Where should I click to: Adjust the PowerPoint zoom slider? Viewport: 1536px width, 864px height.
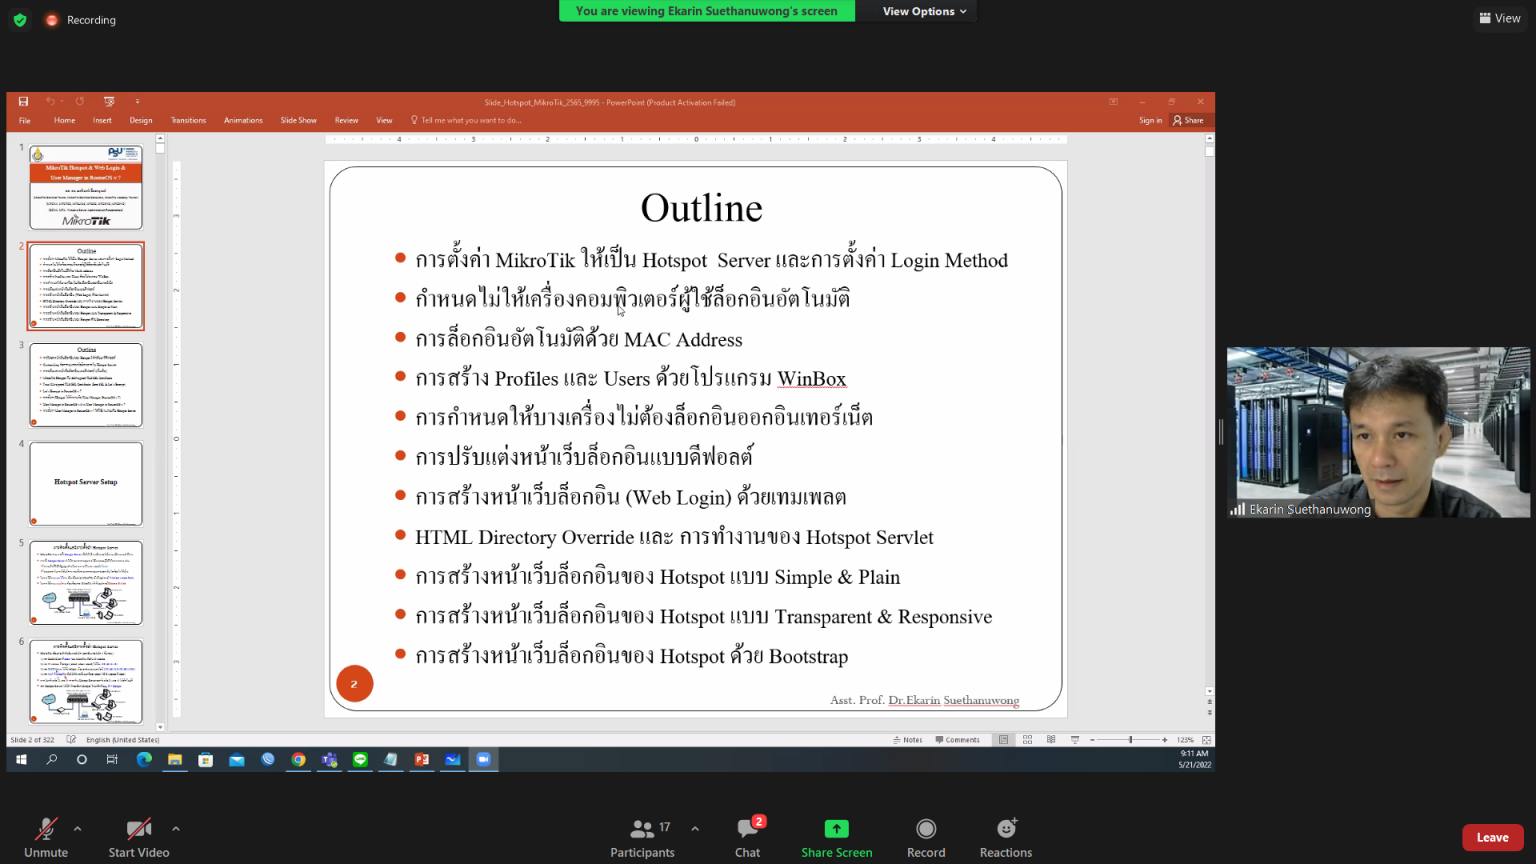[x=1130, y=740]
